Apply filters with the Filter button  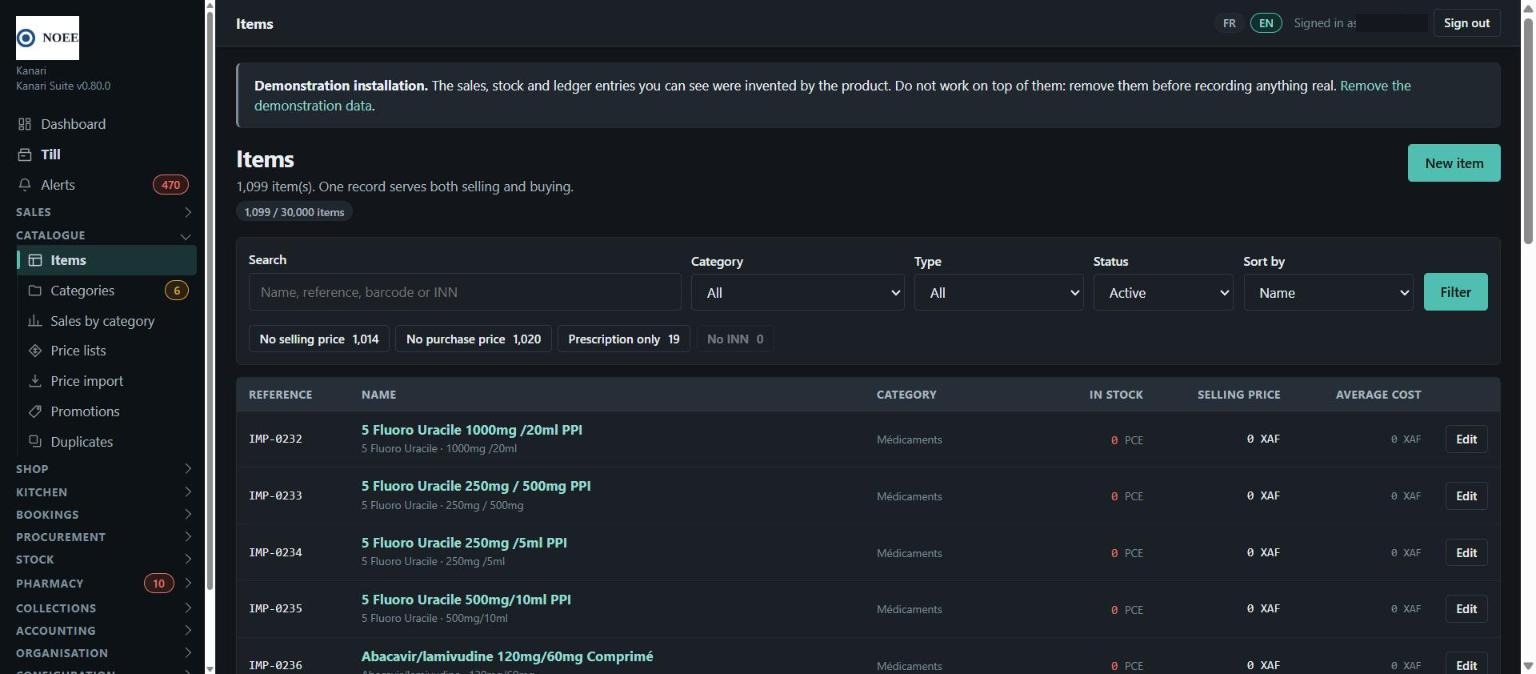tap(1456, 292)
